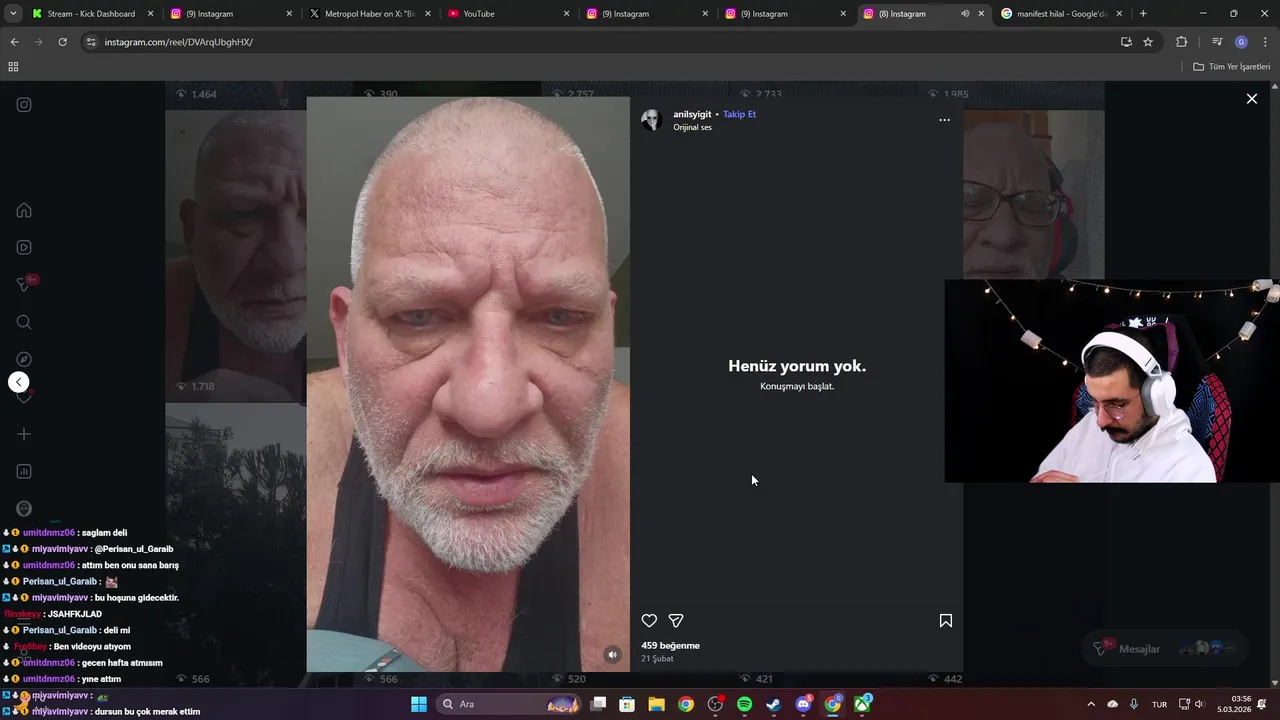
Task: Open the background thumbnail of man with glasses
Action: (x=1034, y=194)
